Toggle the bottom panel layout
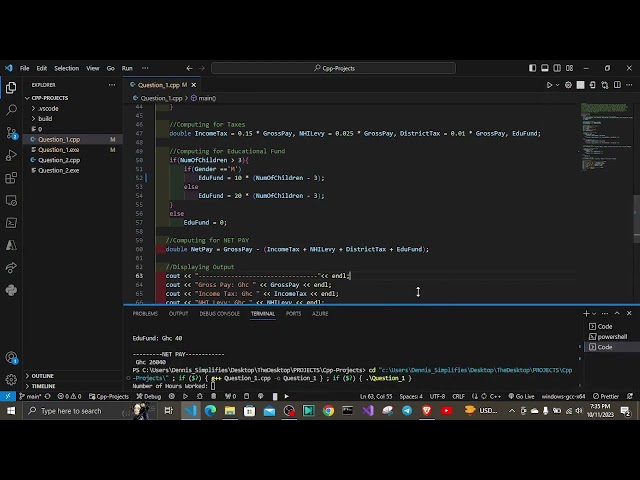Viewport: 640px width, 480px height. click(544, 68)
